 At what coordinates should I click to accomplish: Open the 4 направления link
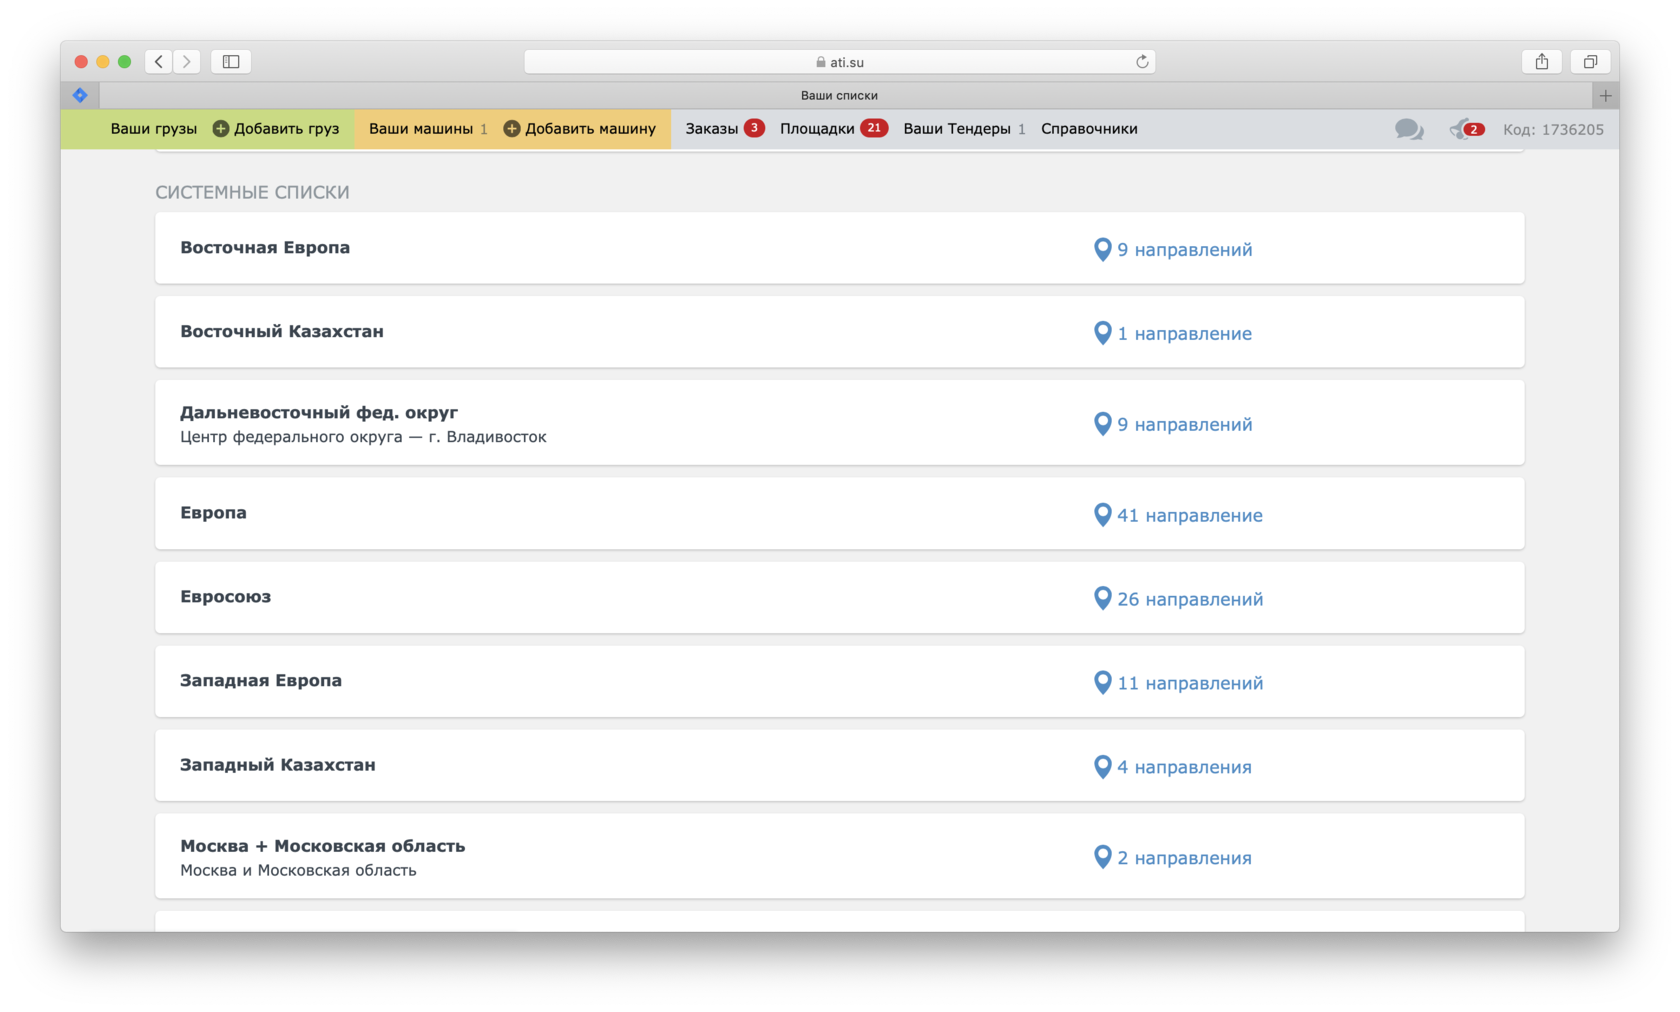coord(1184,768)
